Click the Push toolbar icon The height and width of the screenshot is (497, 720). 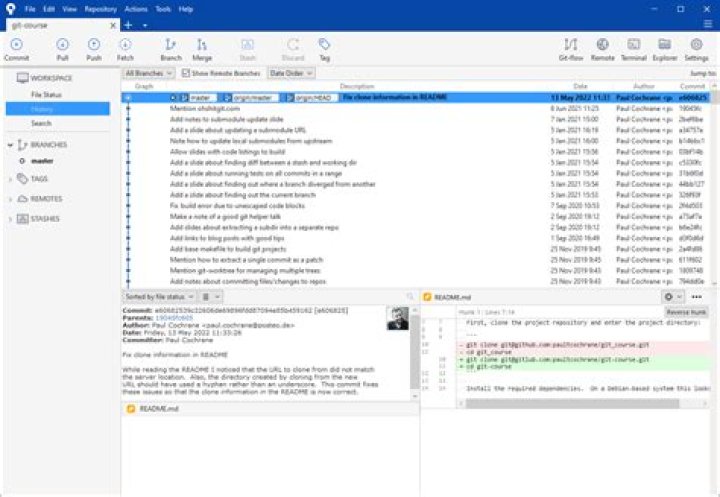pyautogui.click(x=94, y=49)
